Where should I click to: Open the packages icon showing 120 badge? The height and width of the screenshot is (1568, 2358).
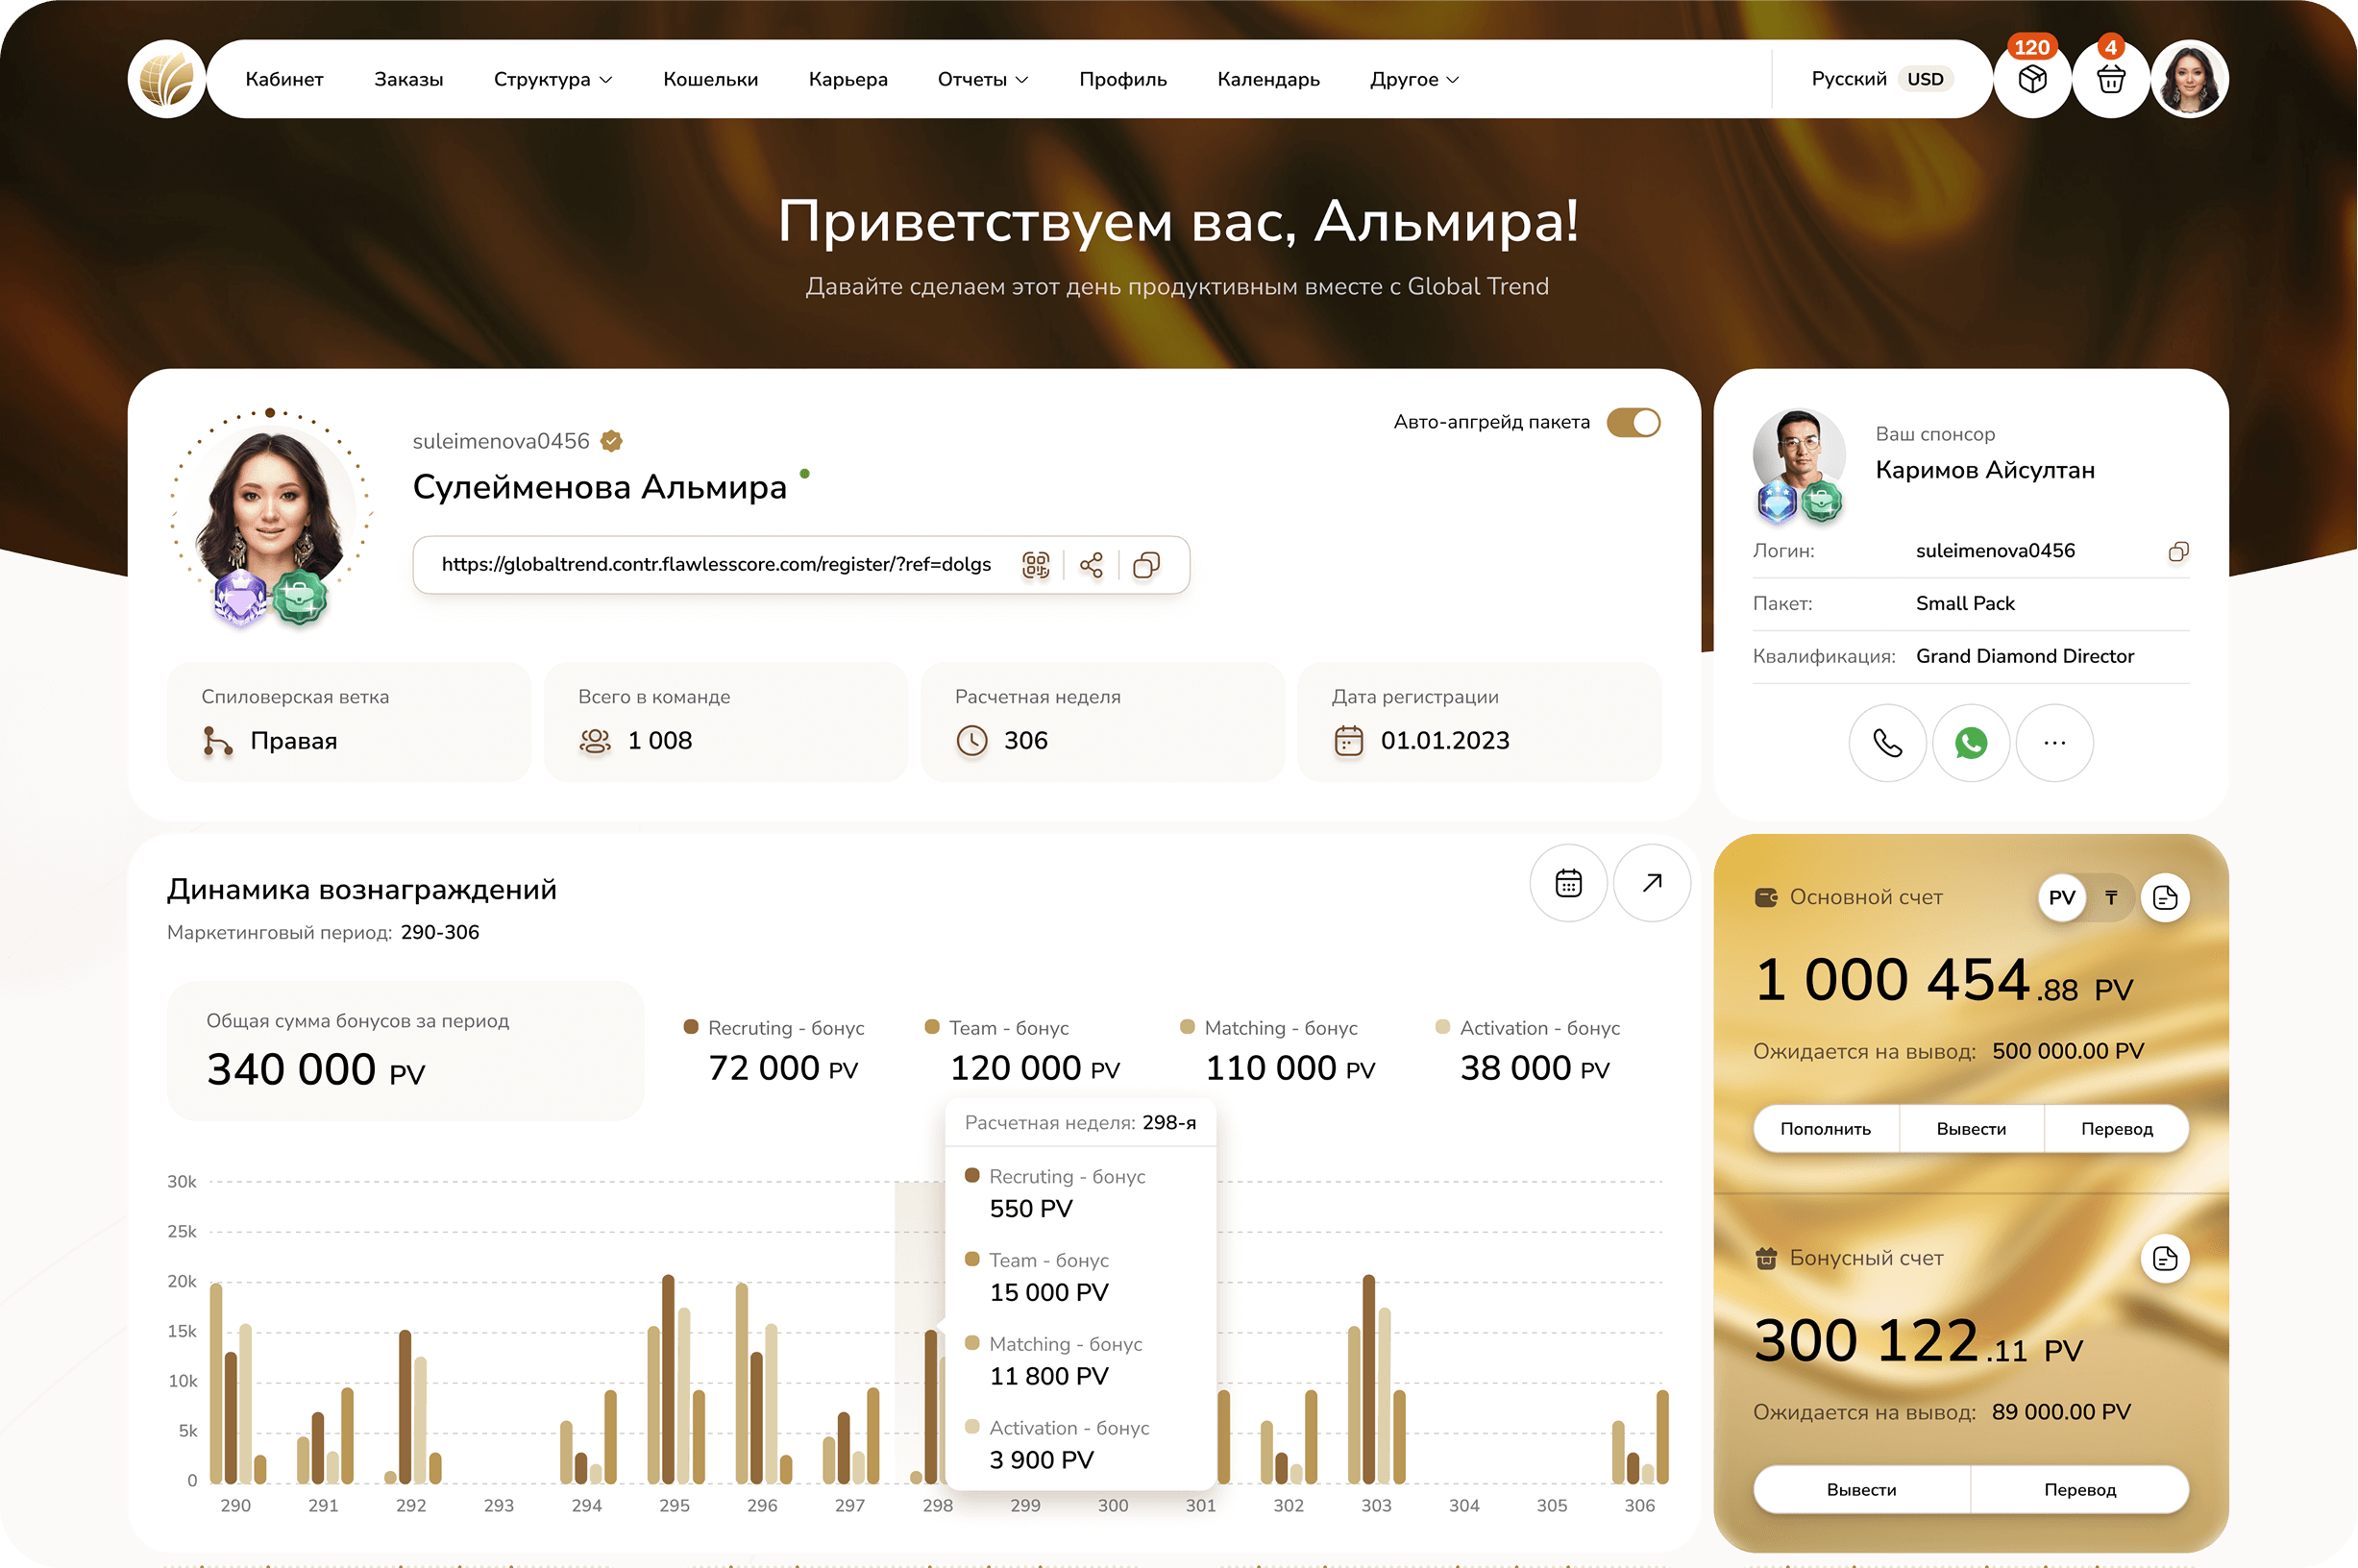(x=2032, y=78)
